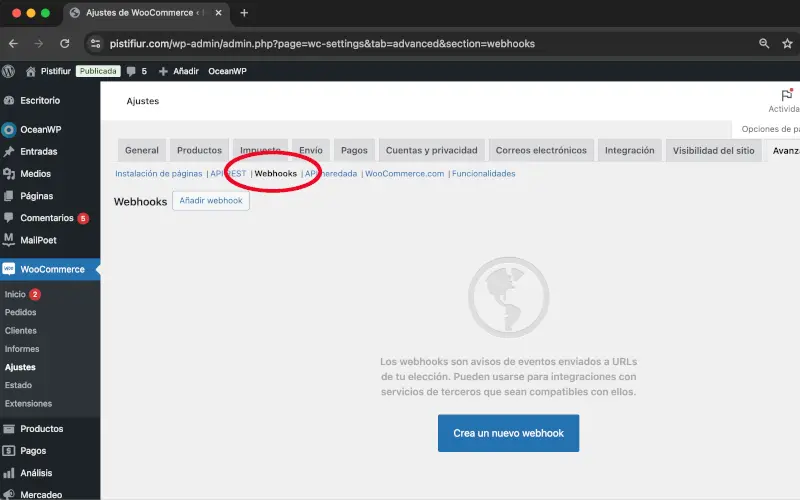Switch to the Productos settings tab
800x500 pixels.
point(199,151)
